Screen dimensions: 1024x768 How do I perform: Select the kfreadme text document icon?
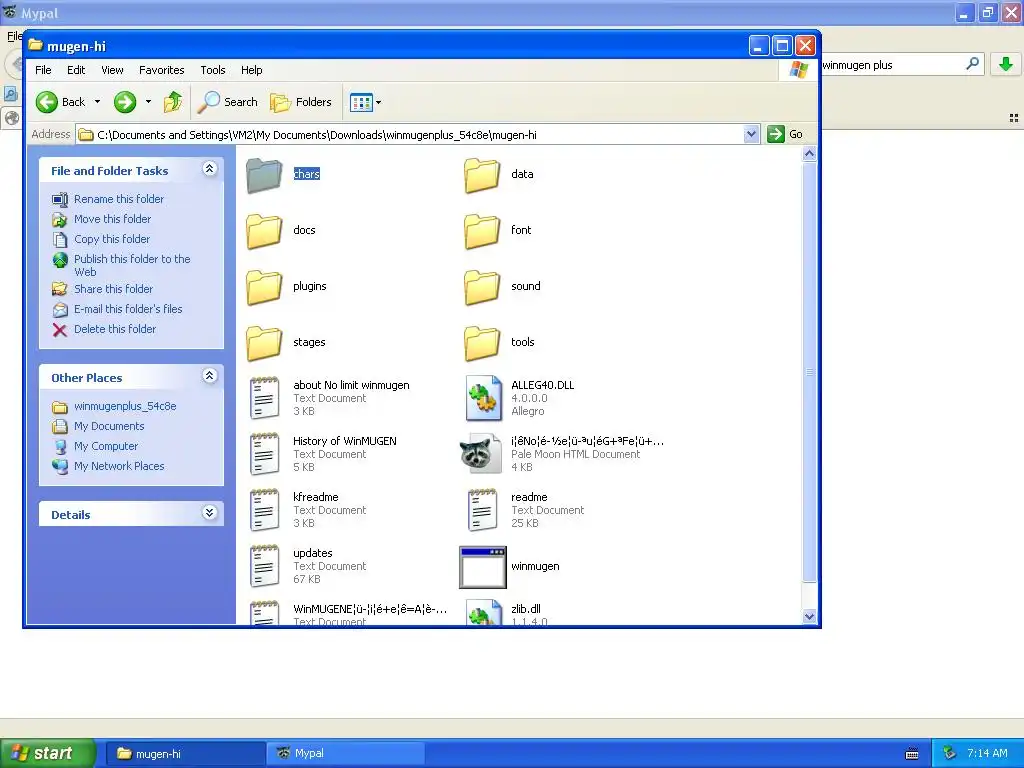pyautogui.click(x=264, y=510)
